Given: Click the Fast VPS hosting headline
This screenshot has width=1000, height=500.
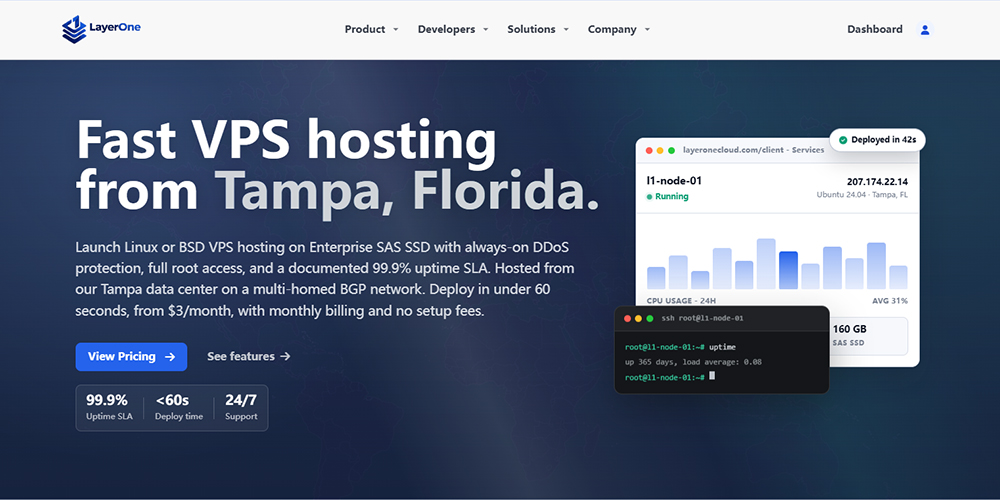Looking at the screenshot, I should (x=286, y=142).
